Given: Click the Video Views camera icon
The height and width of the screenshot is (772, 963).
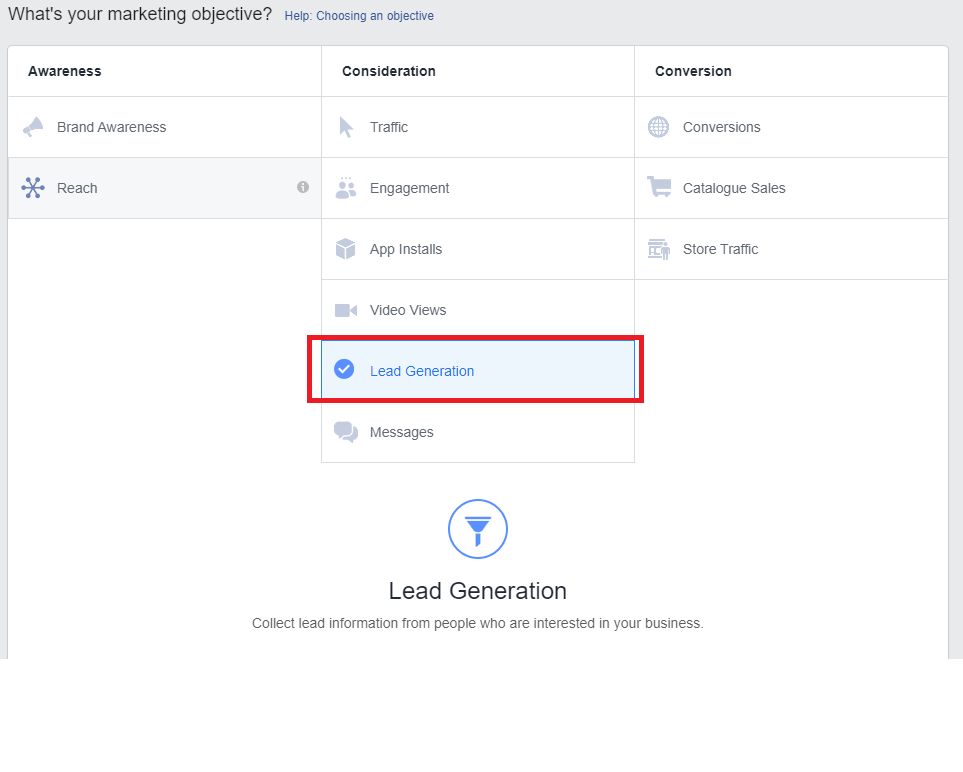Looking at the screenshot, I should click(345, 310).
